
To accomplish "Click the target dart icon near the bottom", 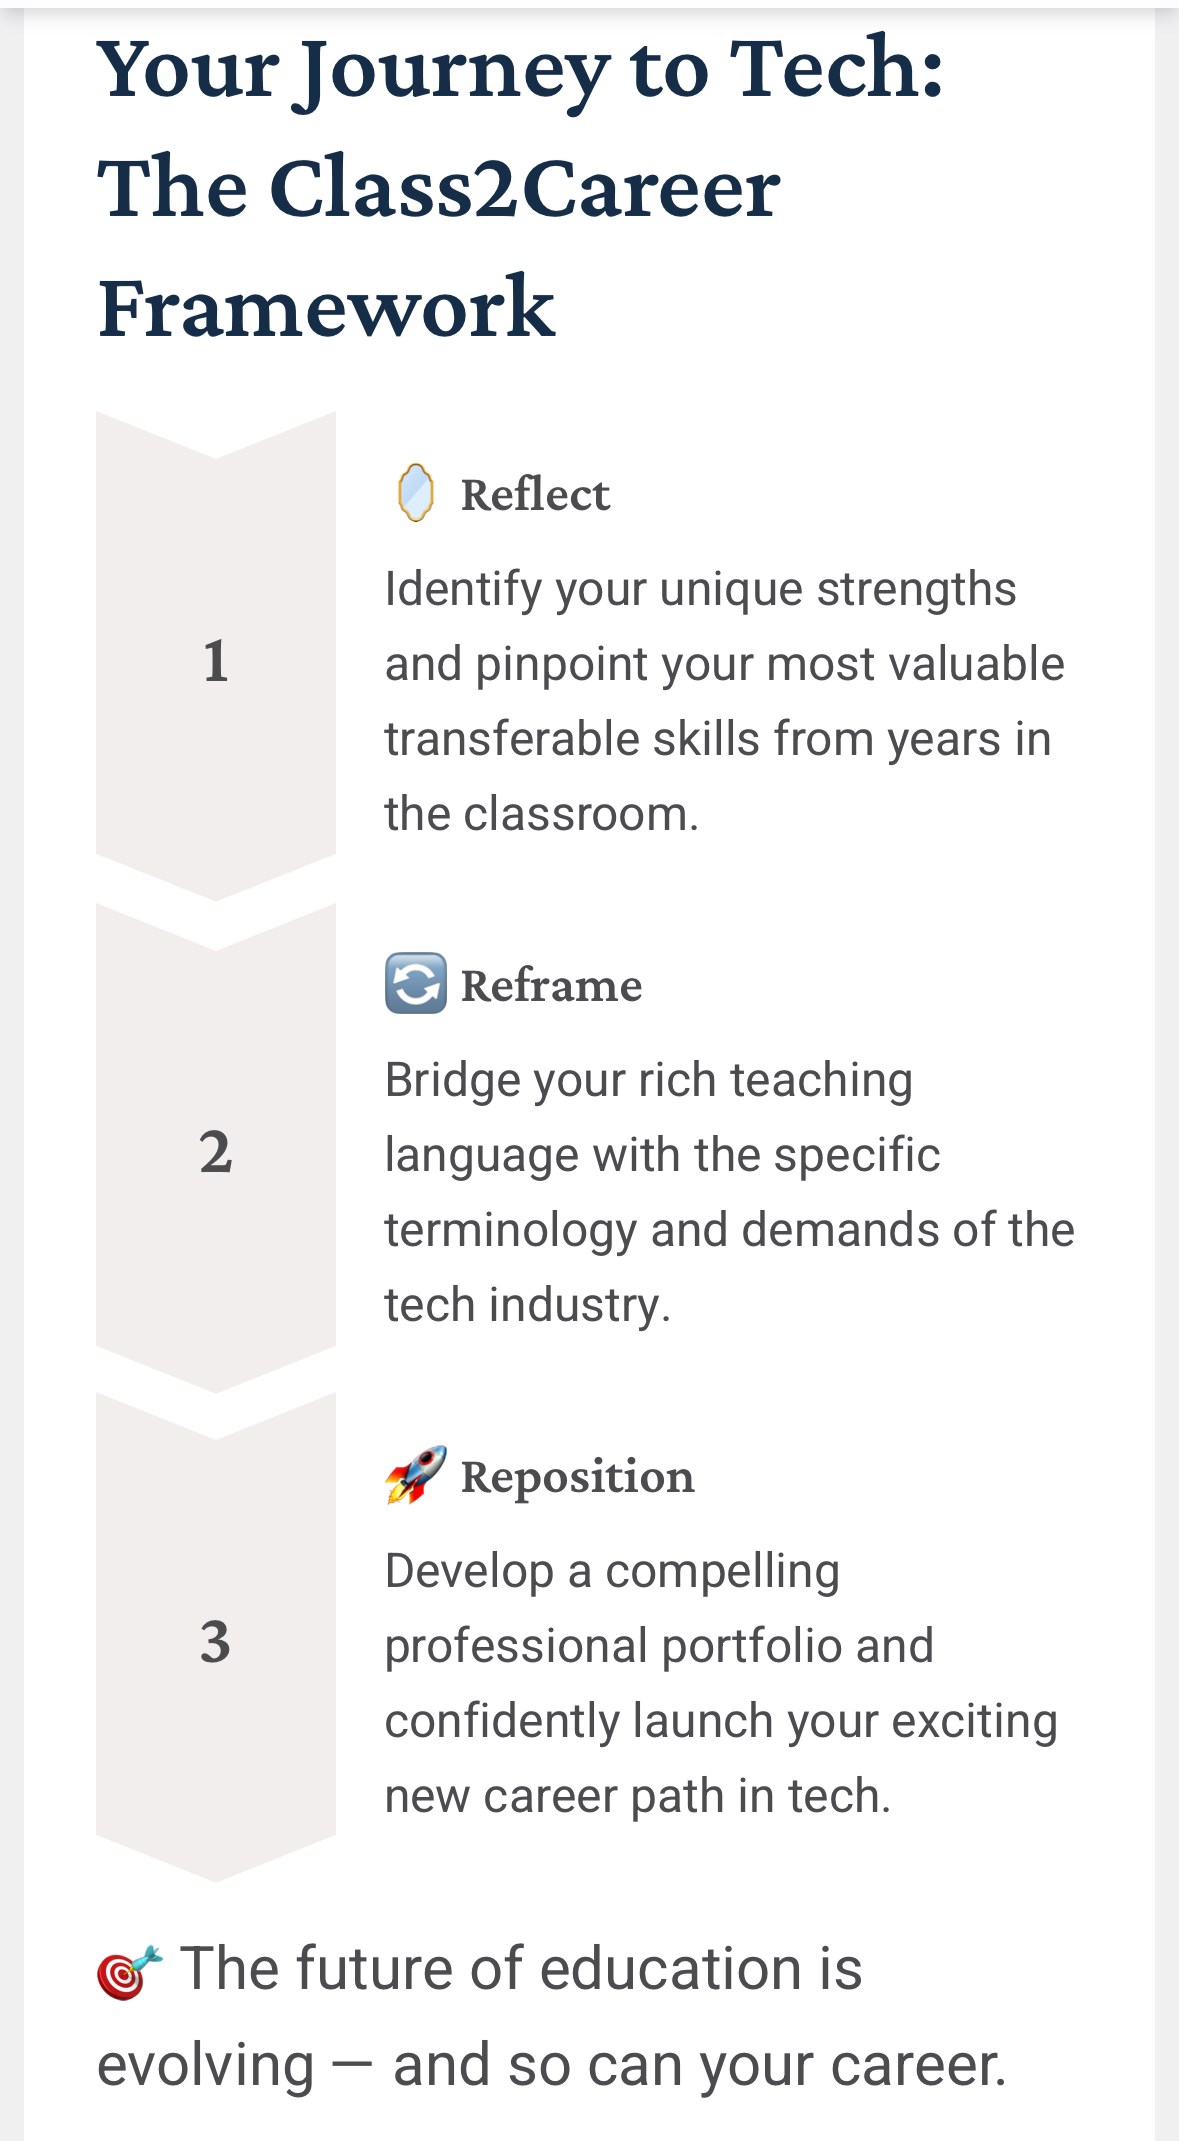I will (x=129, y=1971).
